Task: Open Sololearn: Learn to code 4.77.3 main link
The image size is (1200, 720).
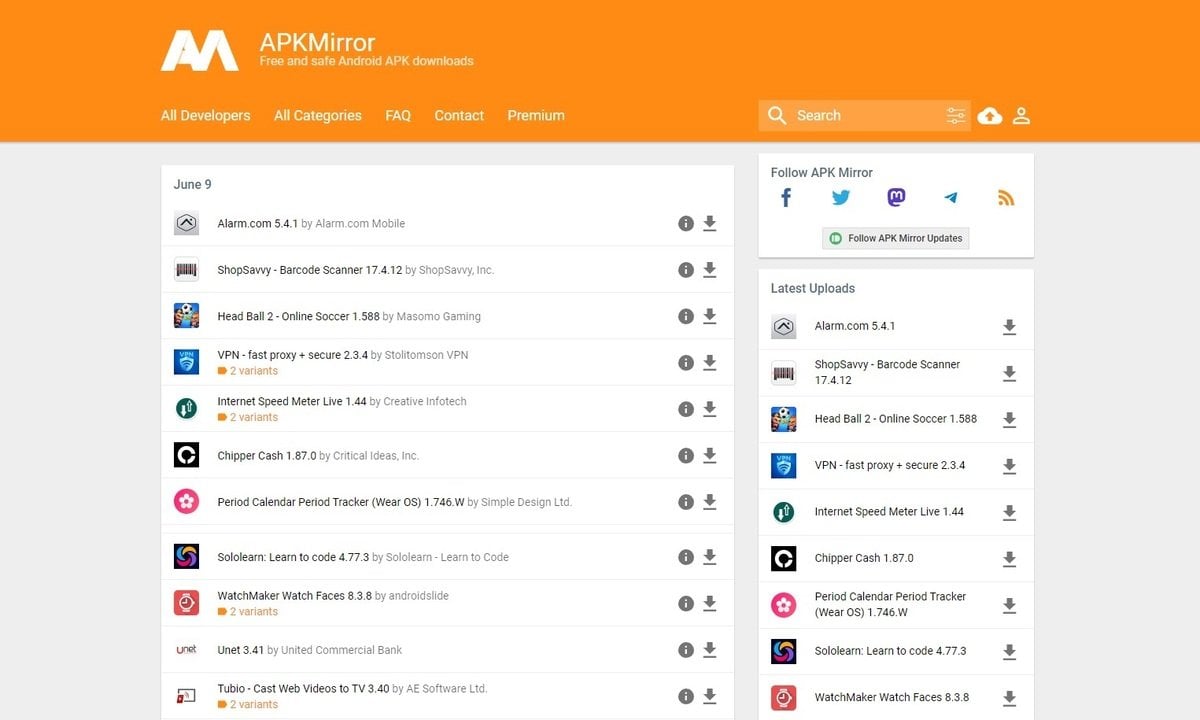Action: point(293,557)
